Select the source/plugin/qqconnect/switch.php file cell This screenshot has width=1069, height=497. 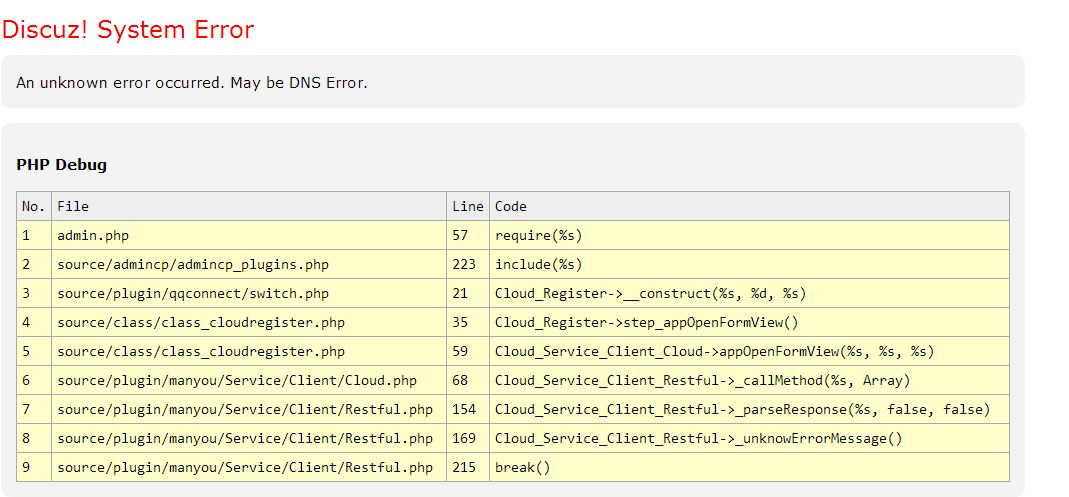point(193,294)
